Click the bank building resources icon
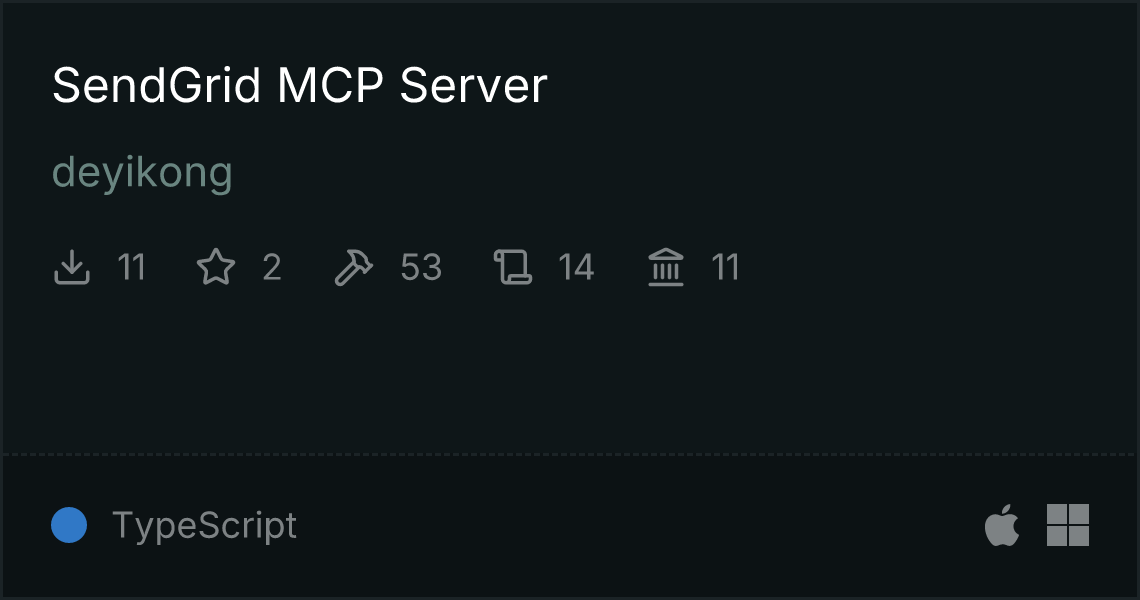This screenshot has width=1140, height=600. [666, 267]
